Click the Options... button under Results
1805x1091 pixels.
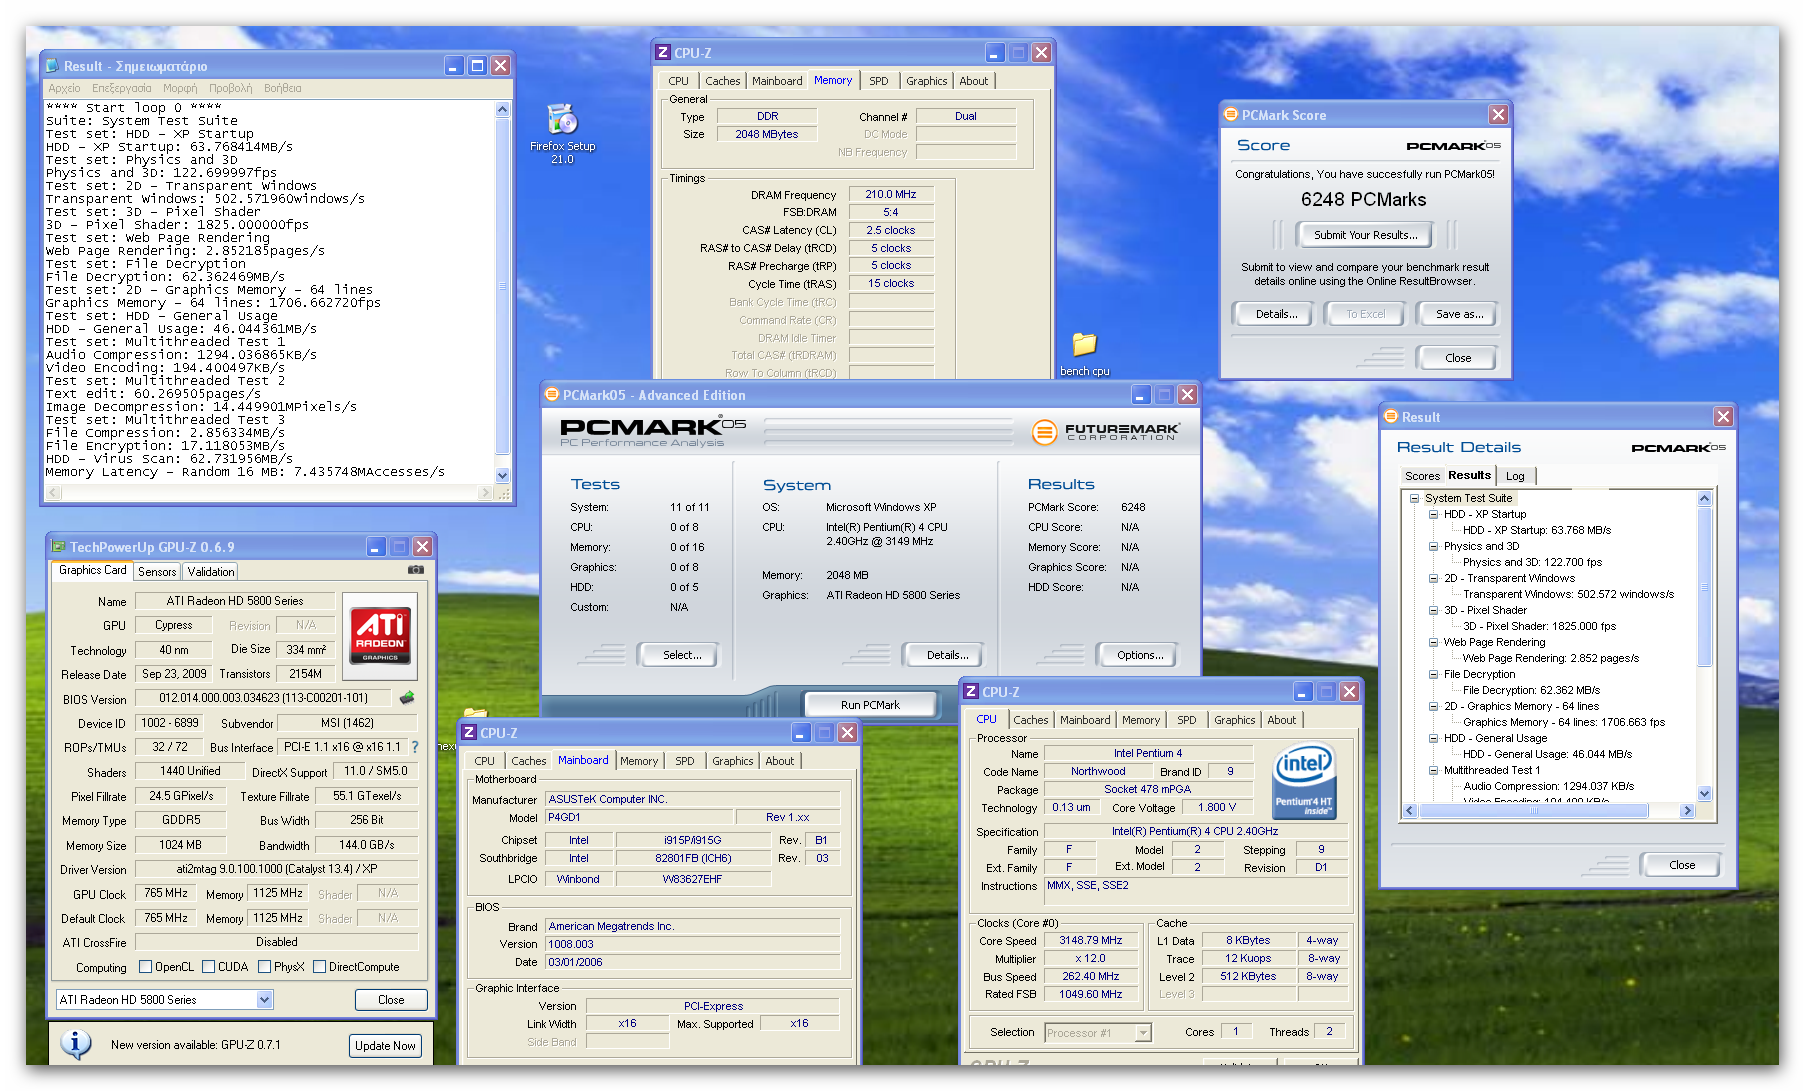tap(1140, 655)
